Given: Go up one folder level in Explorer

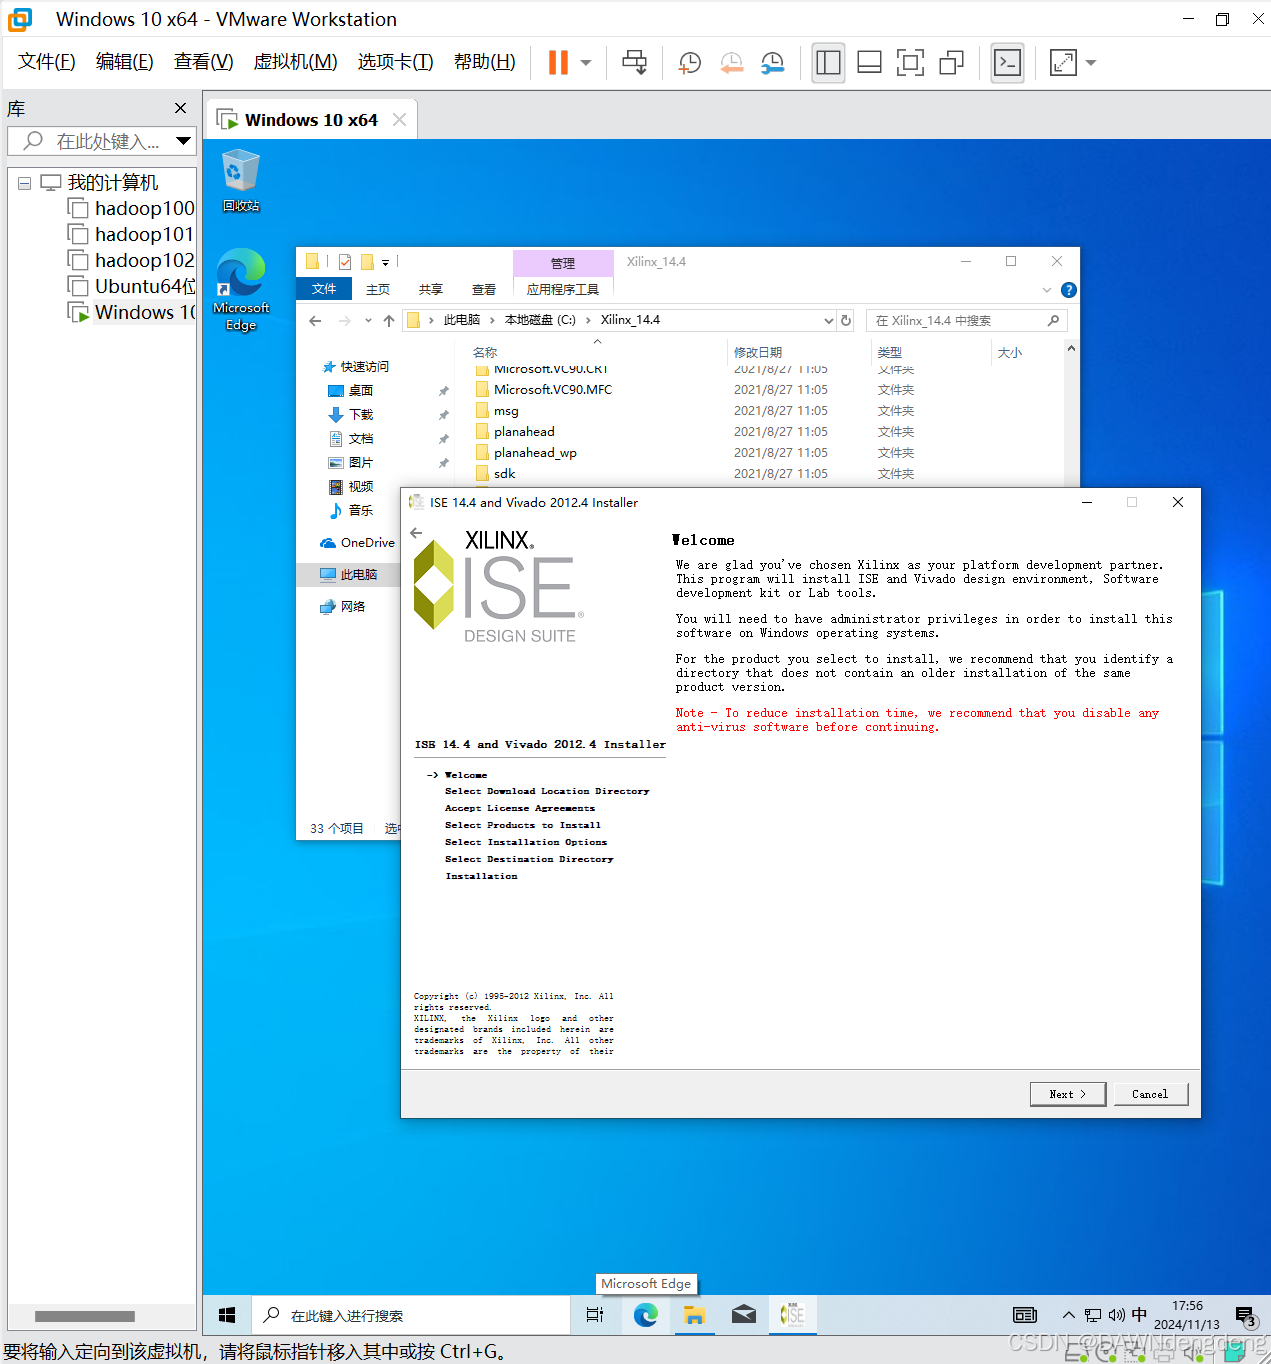Looking at the screenshot, I should click(389, 321).
